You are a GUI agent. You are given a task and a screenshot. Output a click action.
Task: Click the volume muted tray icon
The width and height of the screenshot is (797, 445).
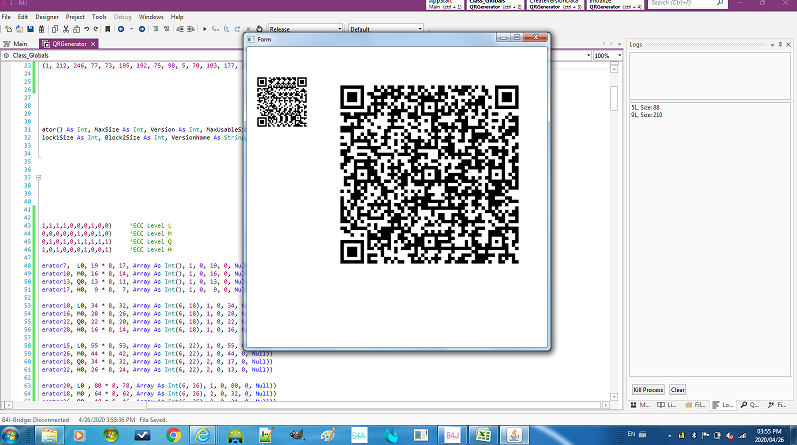point(730,435)
